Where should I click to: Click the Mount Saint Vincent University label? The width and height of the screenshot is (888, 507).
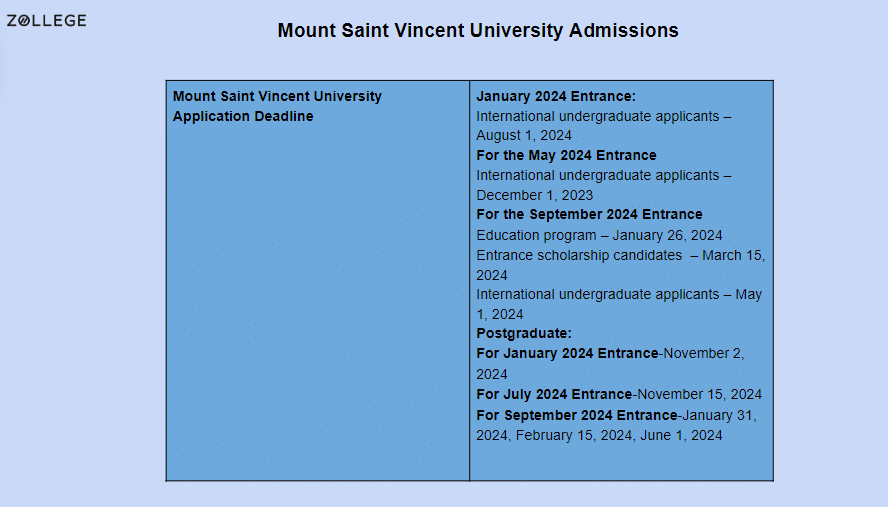[x=277, y=96]
